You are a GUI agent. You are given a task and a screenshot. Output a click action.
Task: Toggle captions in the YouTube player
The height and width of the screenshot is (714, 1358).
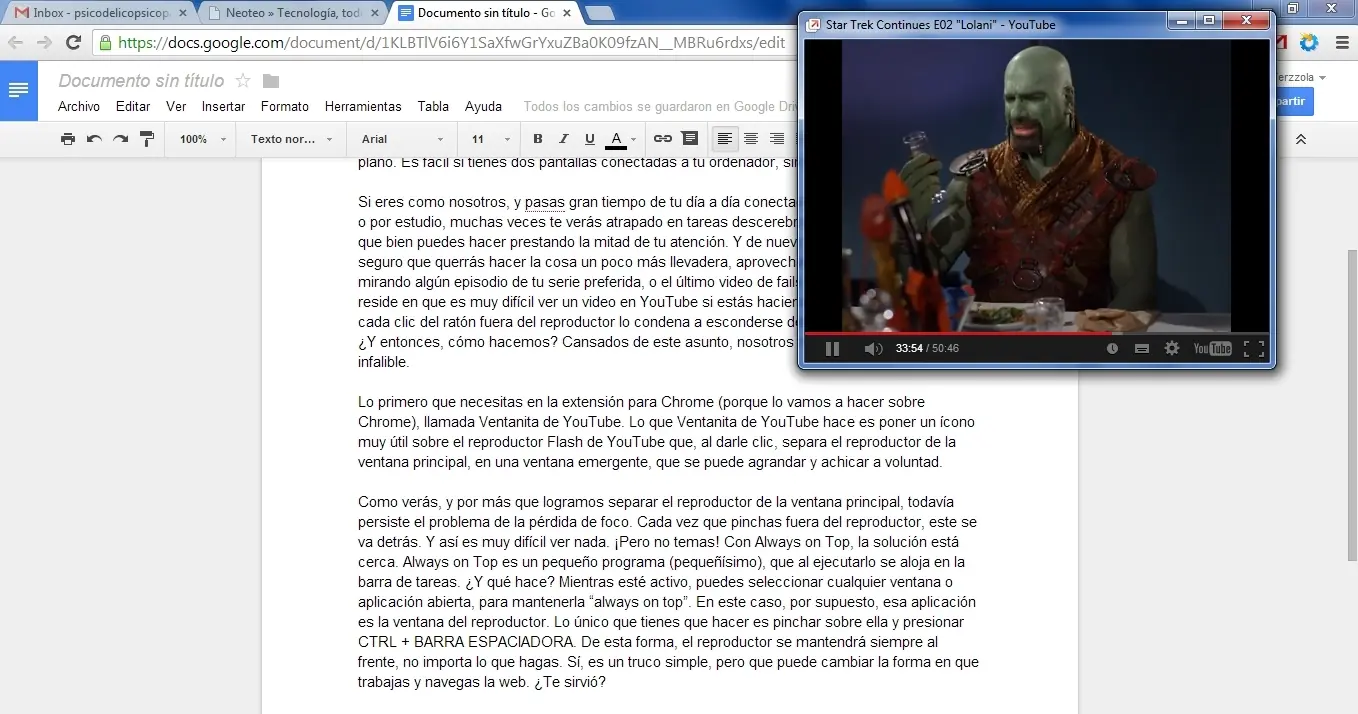[1142, 348]
